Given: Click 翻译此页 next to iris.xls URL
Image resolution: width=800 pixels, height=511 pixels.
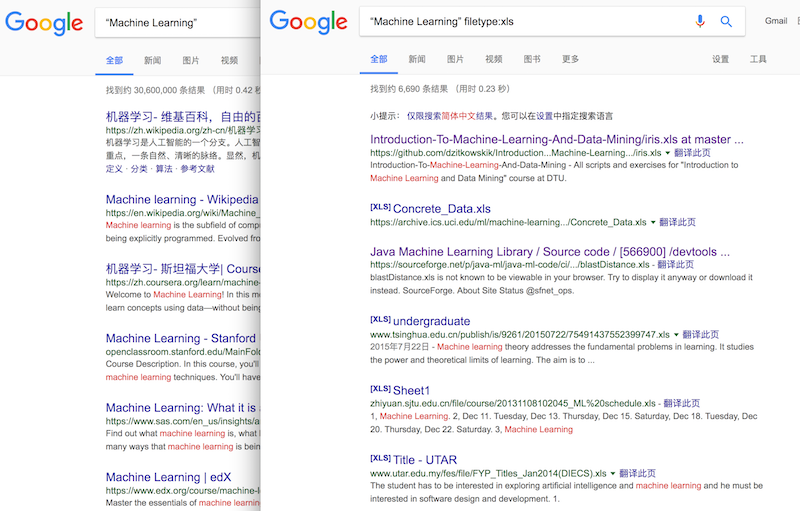Looking at the screenshot, I should (x=692, y=153).
